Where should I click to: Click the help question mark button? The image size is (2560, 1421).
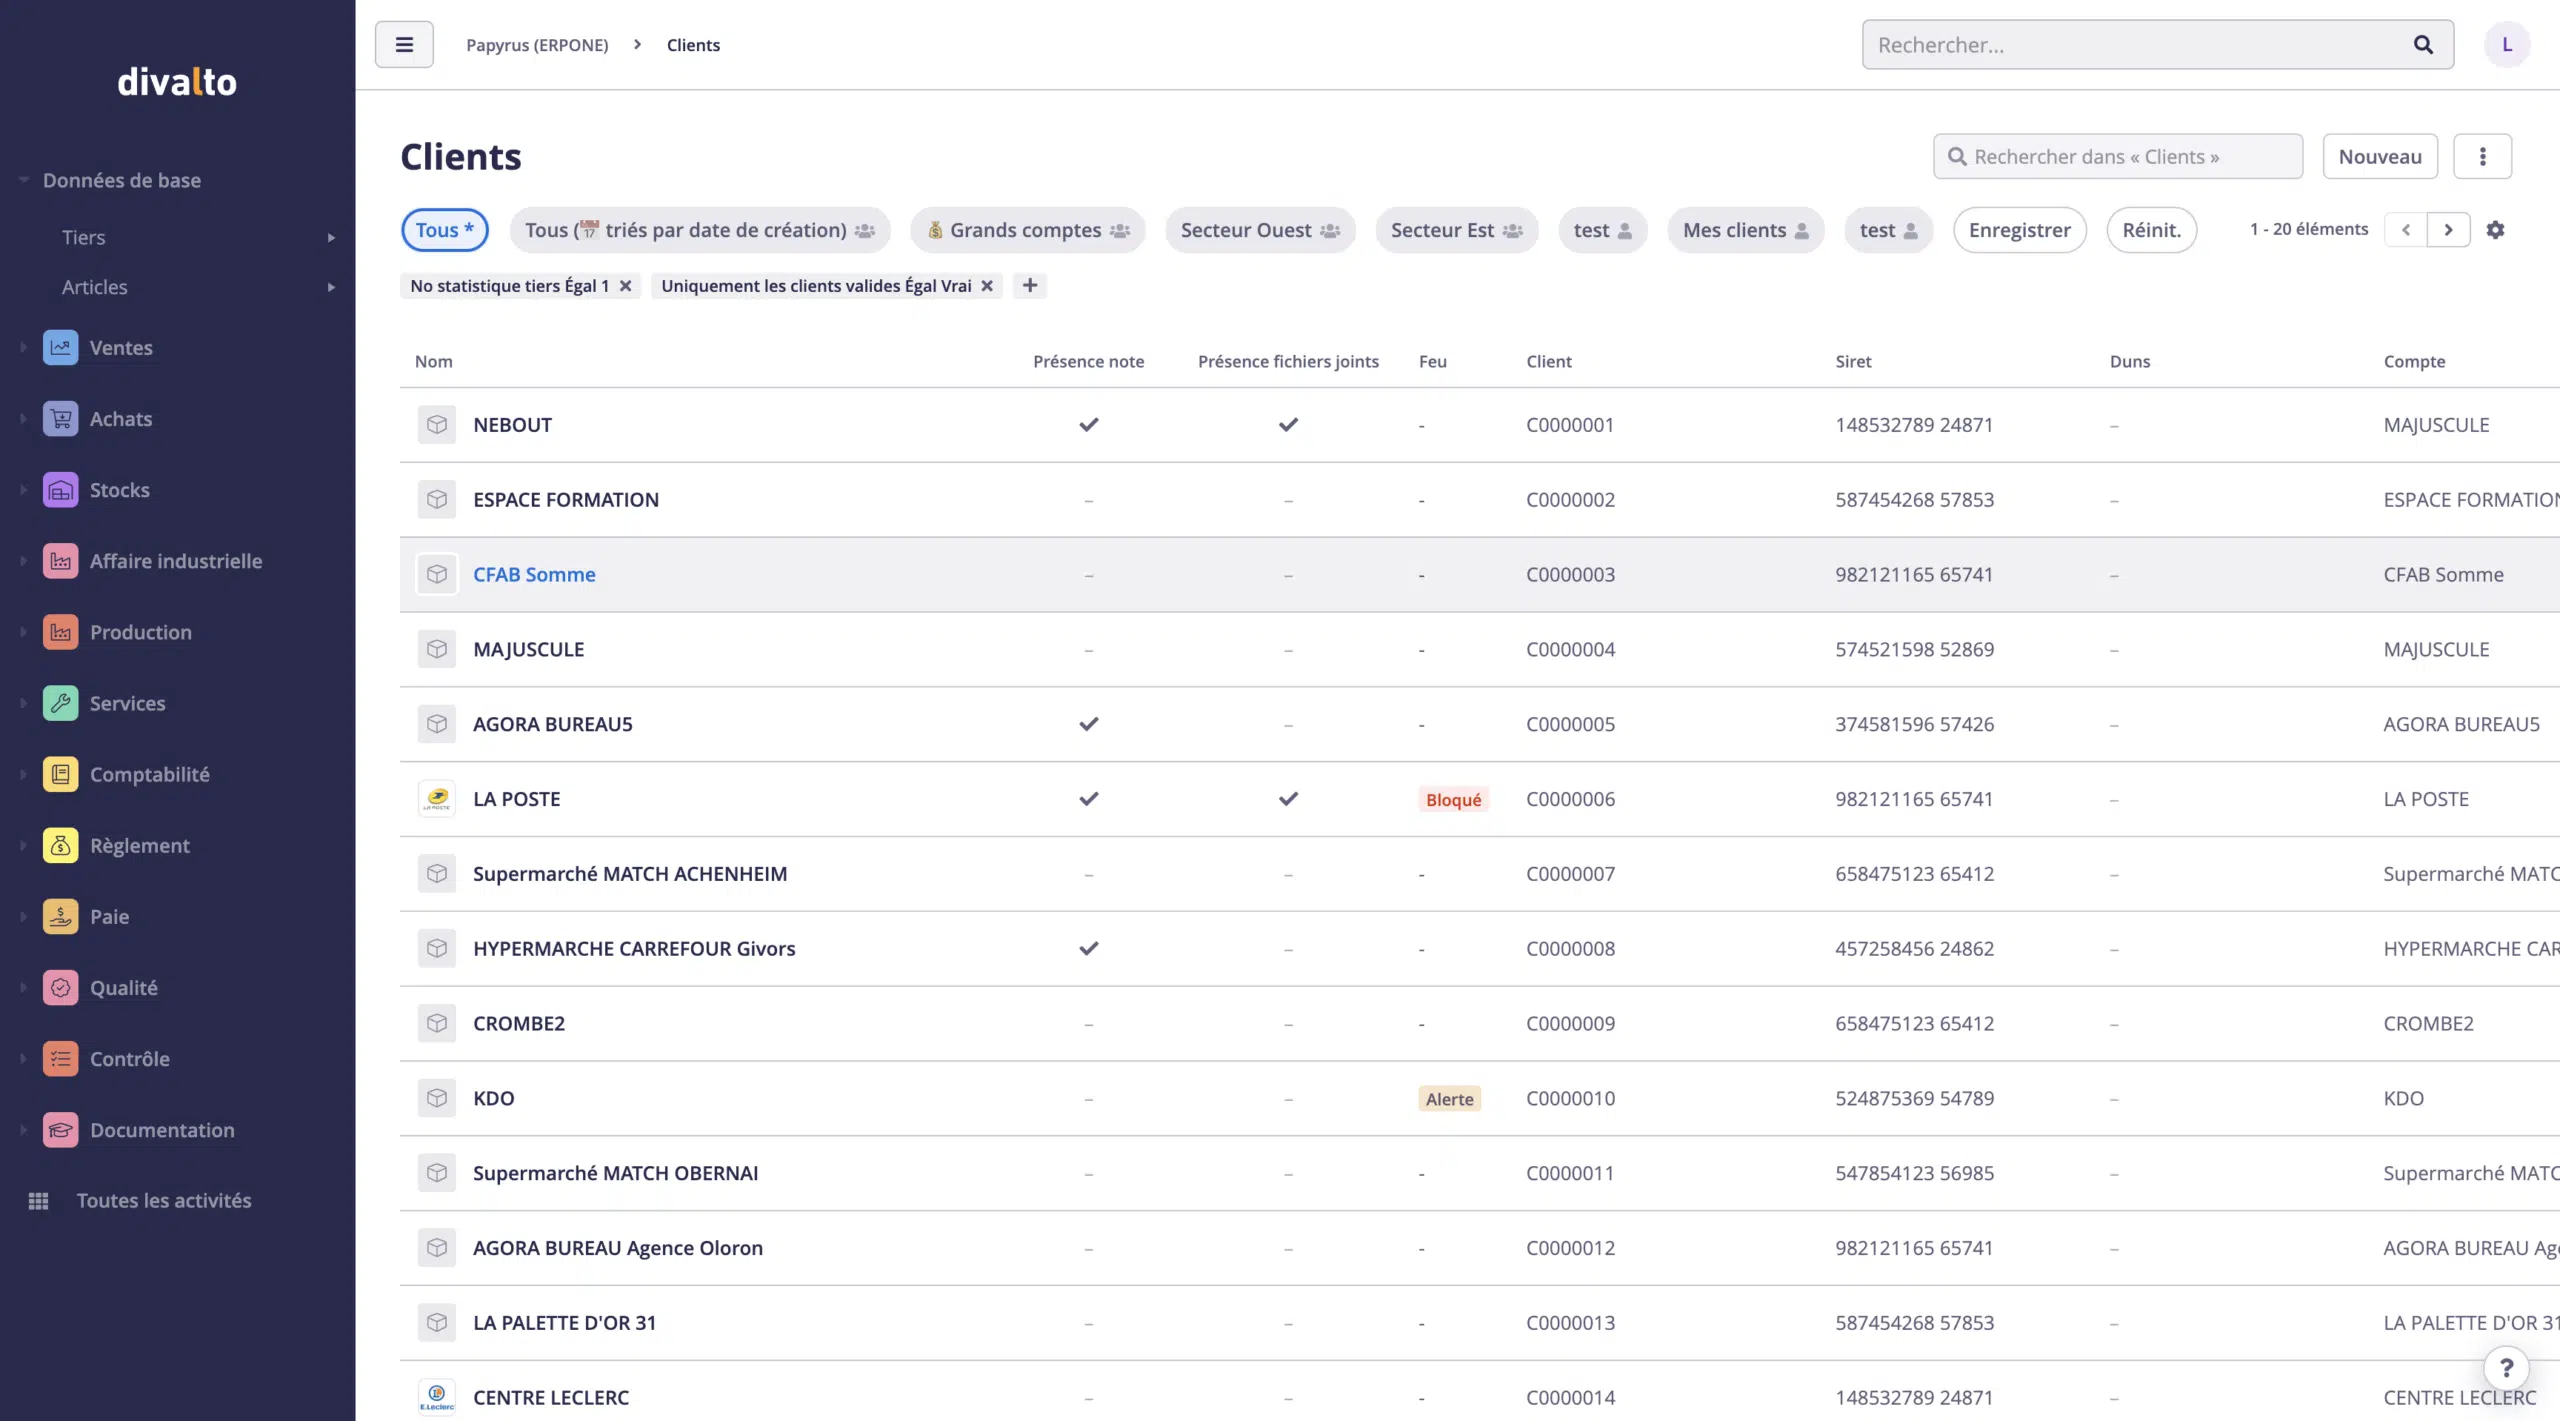pos(2506,1368)
